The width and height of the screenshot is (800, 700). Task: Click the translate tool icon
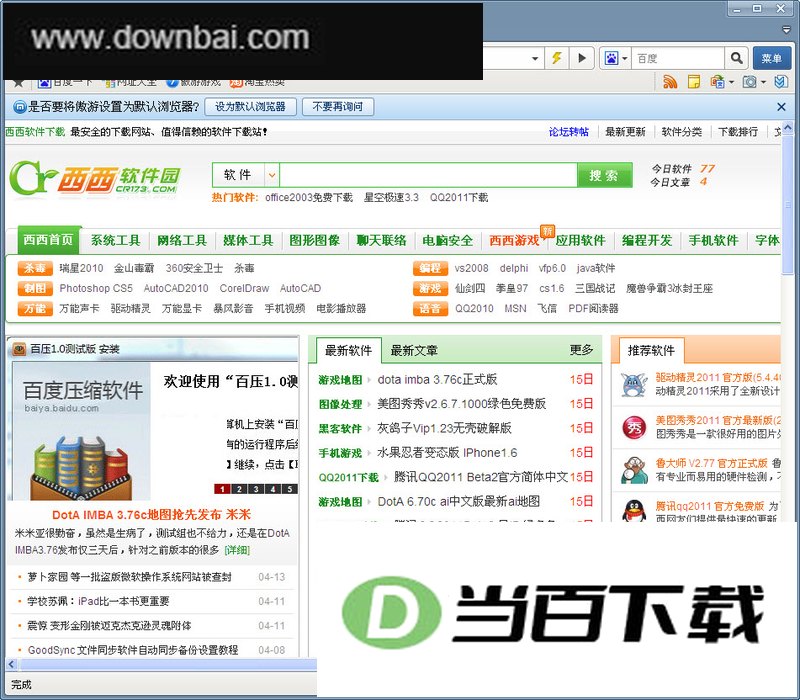717,82
